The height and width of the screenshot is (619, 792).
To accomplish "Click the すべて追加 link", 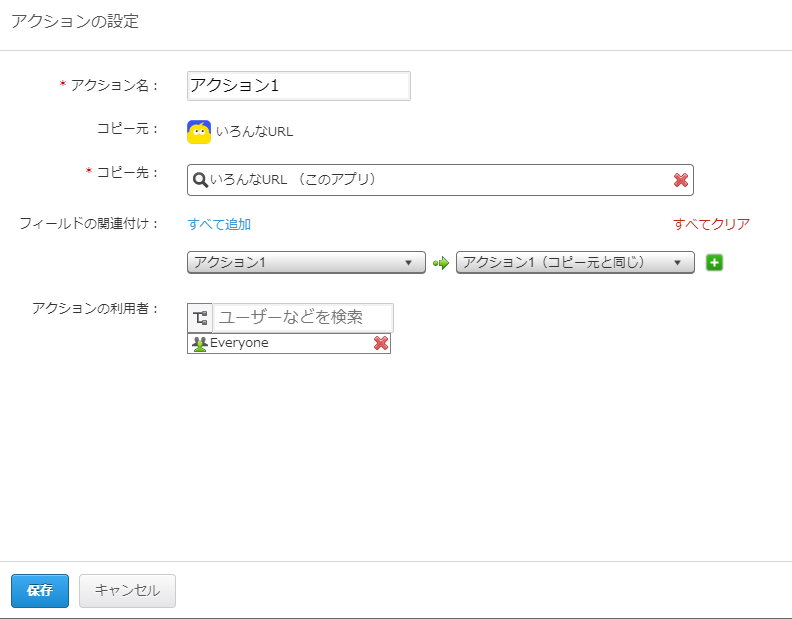I will [x=219, y=224].
